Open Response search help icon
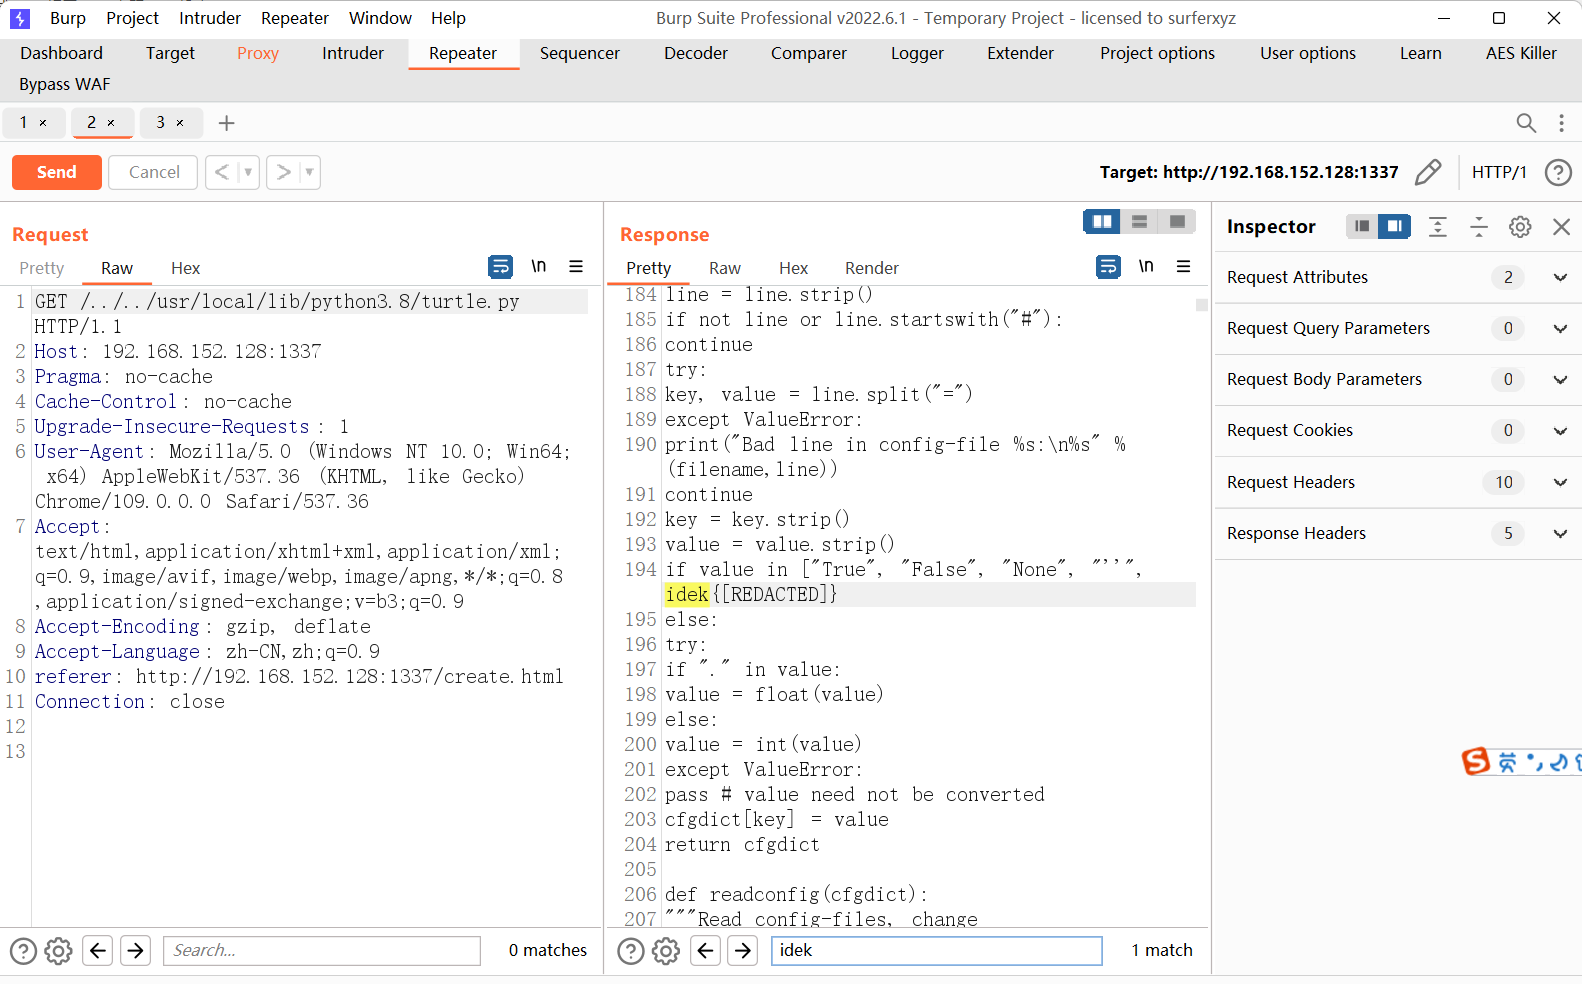 click(631, 951)
